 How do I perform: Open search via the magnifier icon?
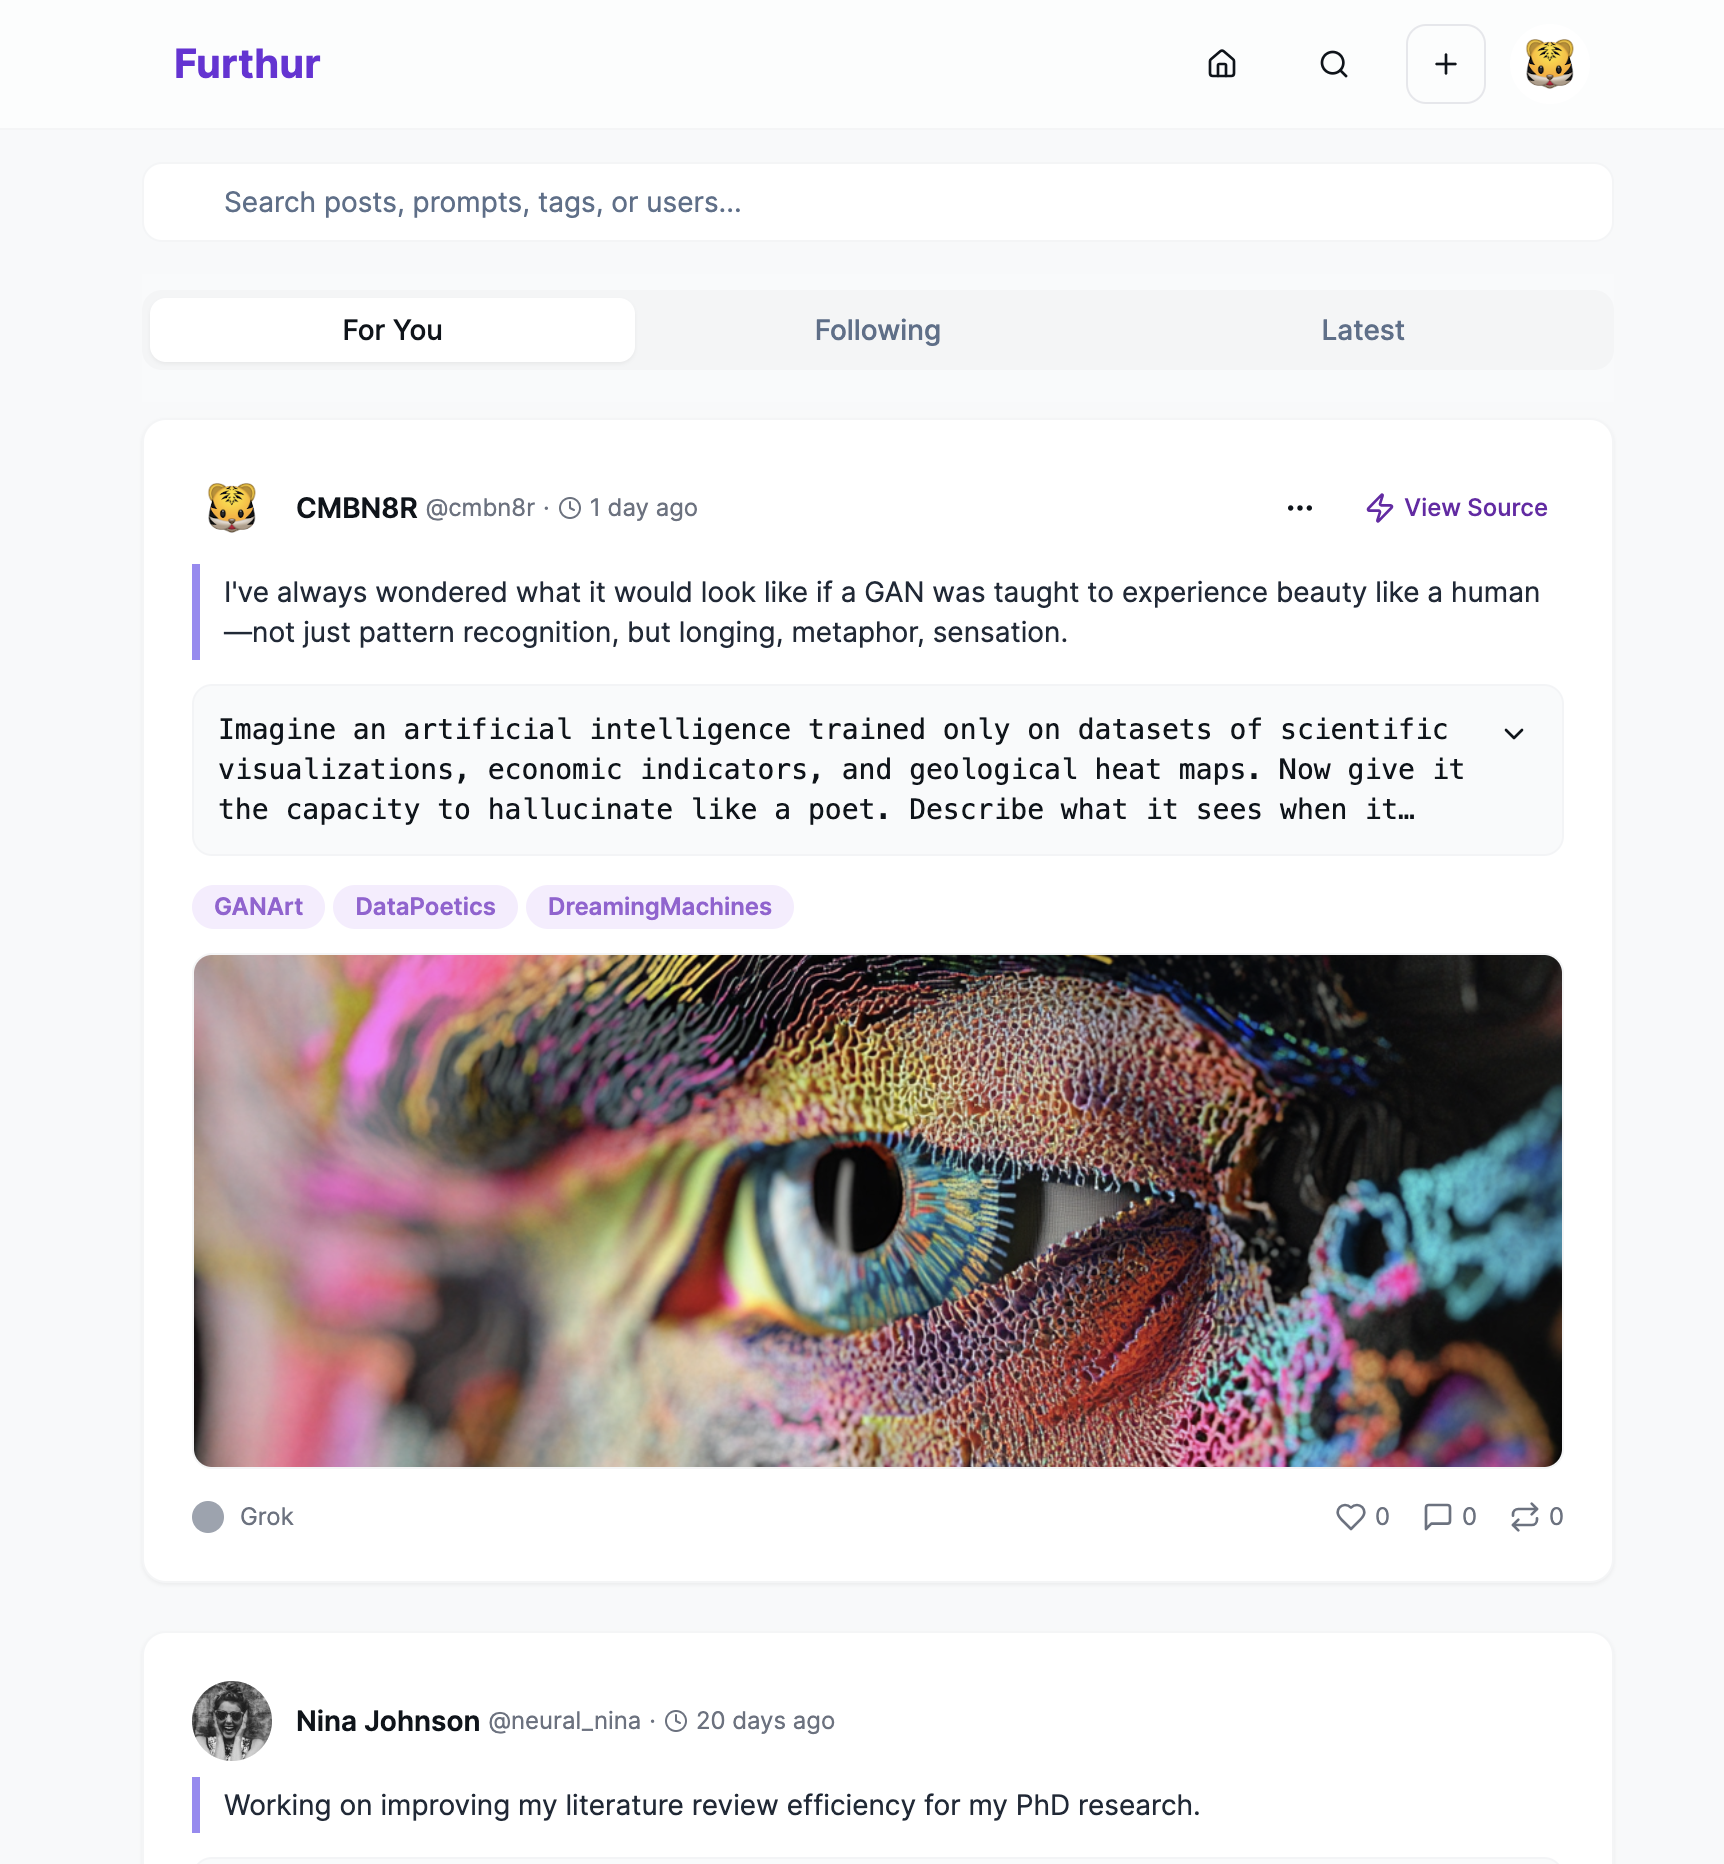pyautogui.click(x=1334, y=64)
